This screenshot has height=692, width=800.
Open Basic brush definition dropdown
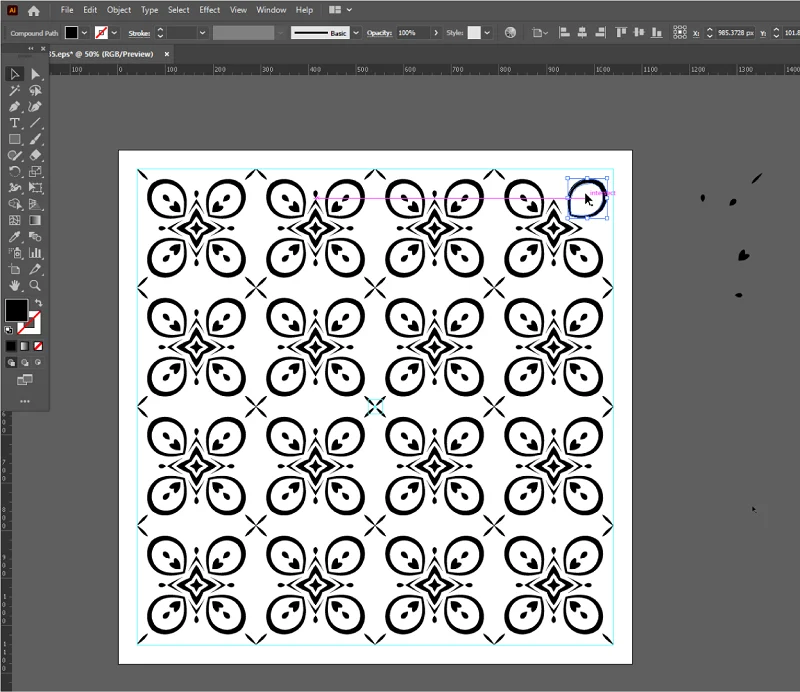pyautogui.click(x=356, y=33)
